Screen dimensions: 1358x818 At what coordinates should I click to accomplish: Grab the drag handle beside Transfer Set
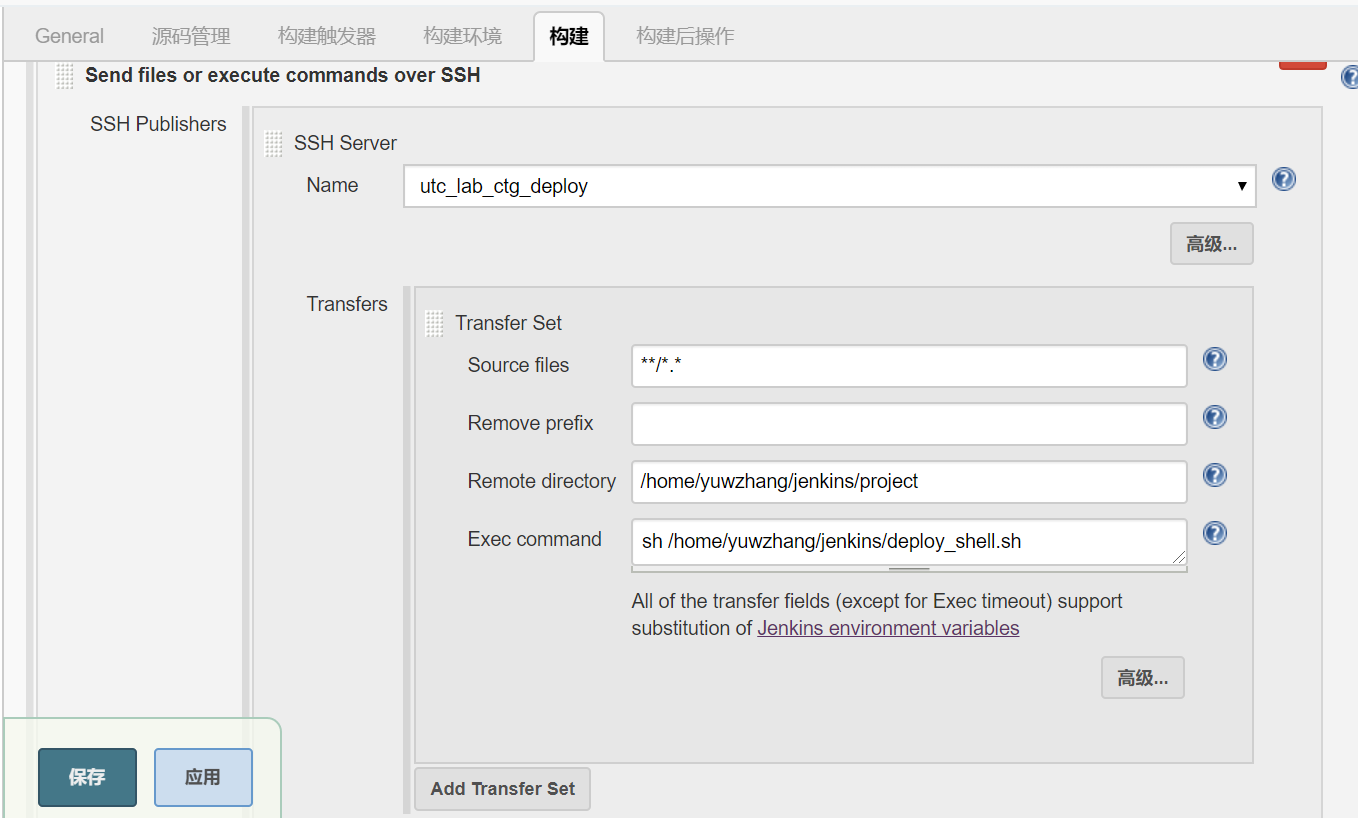[x=434, y=323]
